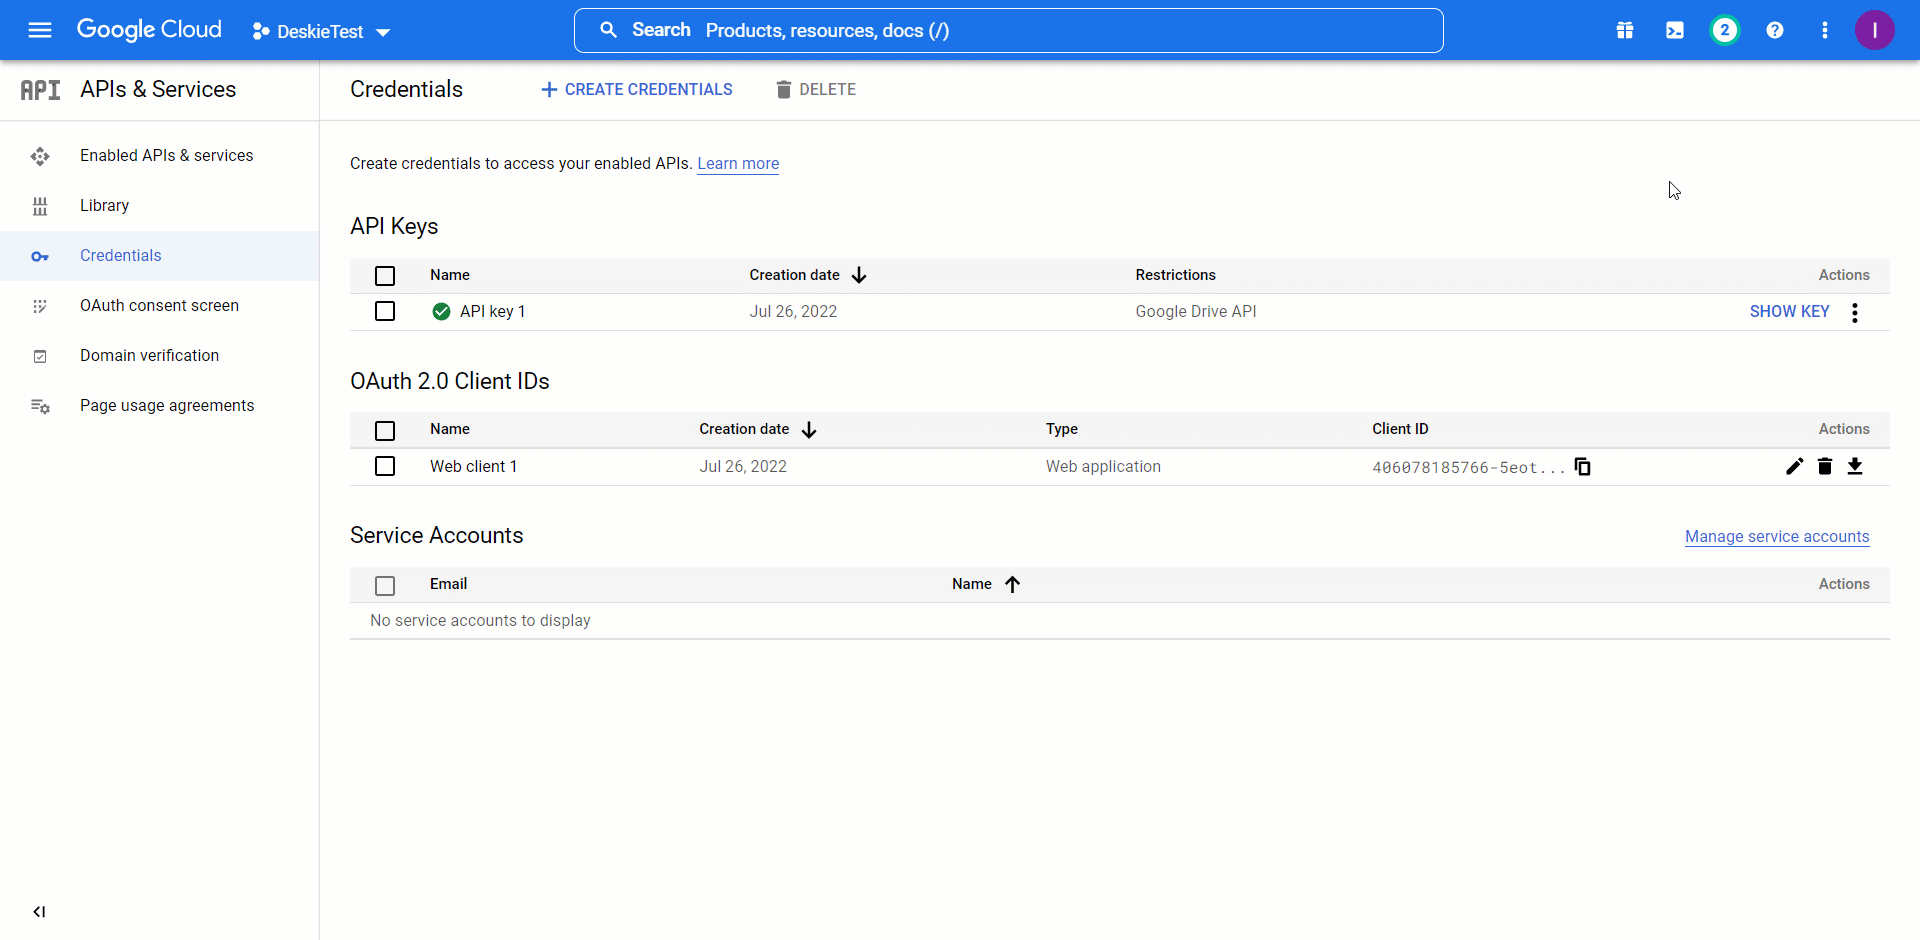1920x940 pixels.
Task: Click the DELETE button in header
Action: (816, 89)
